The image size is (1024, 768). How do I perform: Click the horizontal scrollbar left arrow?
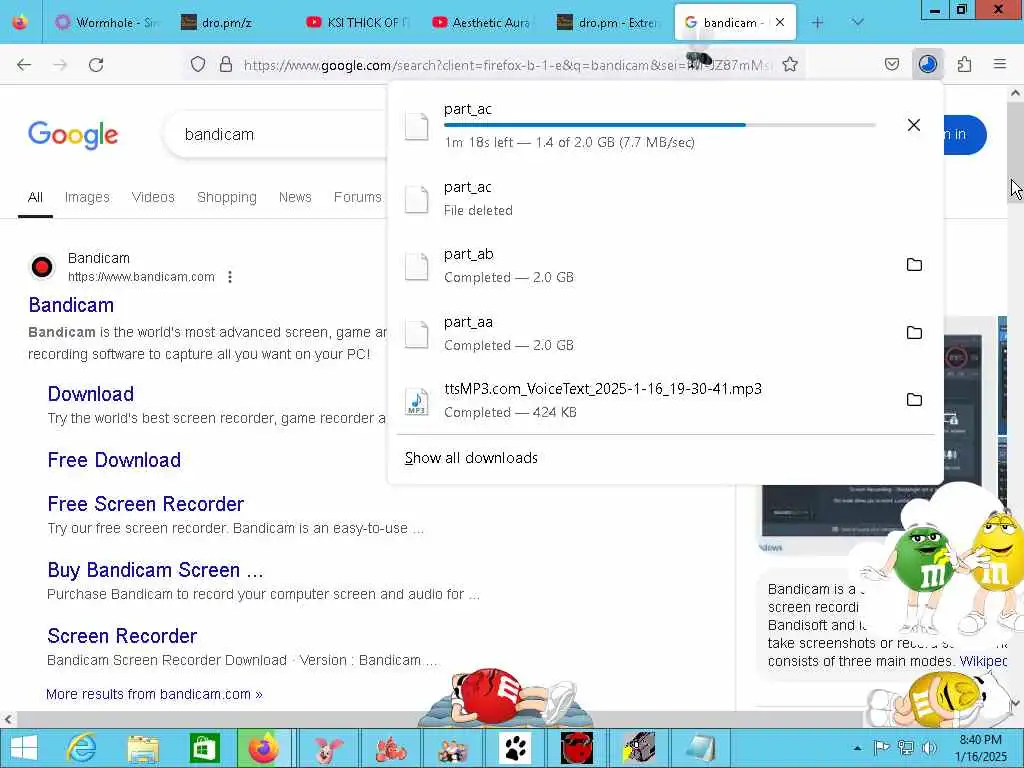click(8, 720)
